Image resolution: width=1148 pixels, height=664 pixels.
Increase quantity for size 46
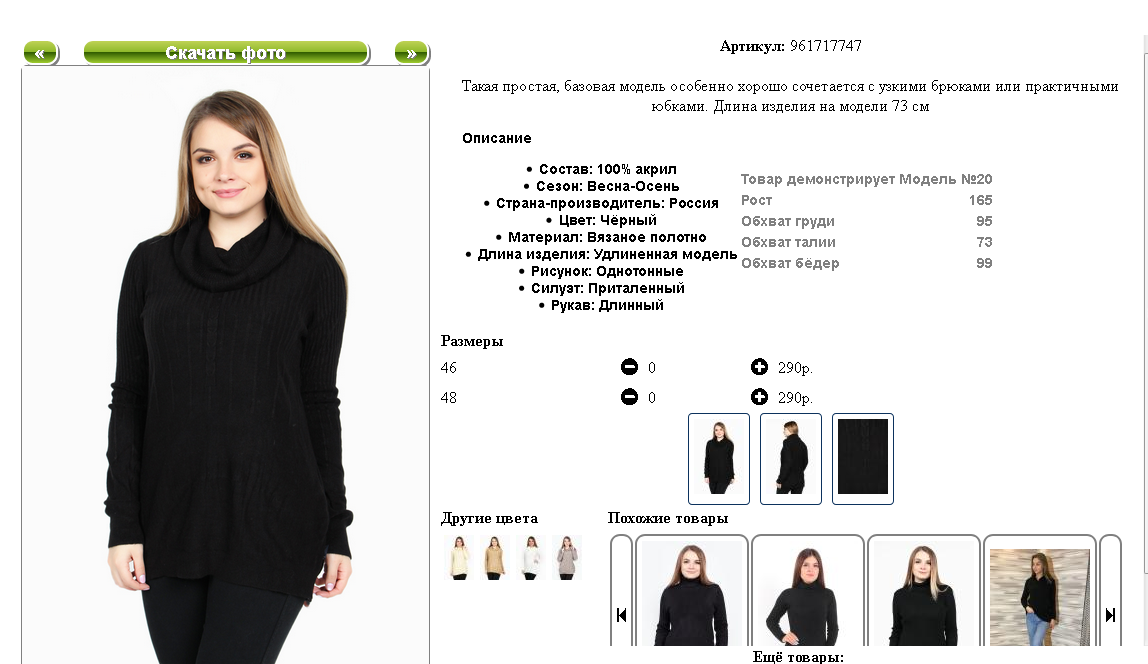pos(759,367)
